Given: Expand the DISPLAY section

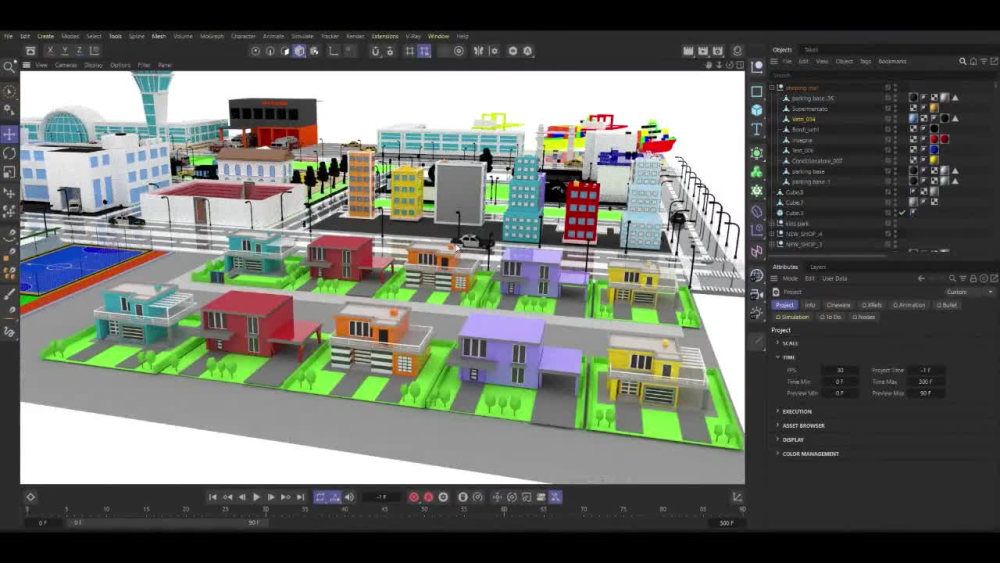Looking at the screenshot, I should pyautogui.click(x=777, y=439).
